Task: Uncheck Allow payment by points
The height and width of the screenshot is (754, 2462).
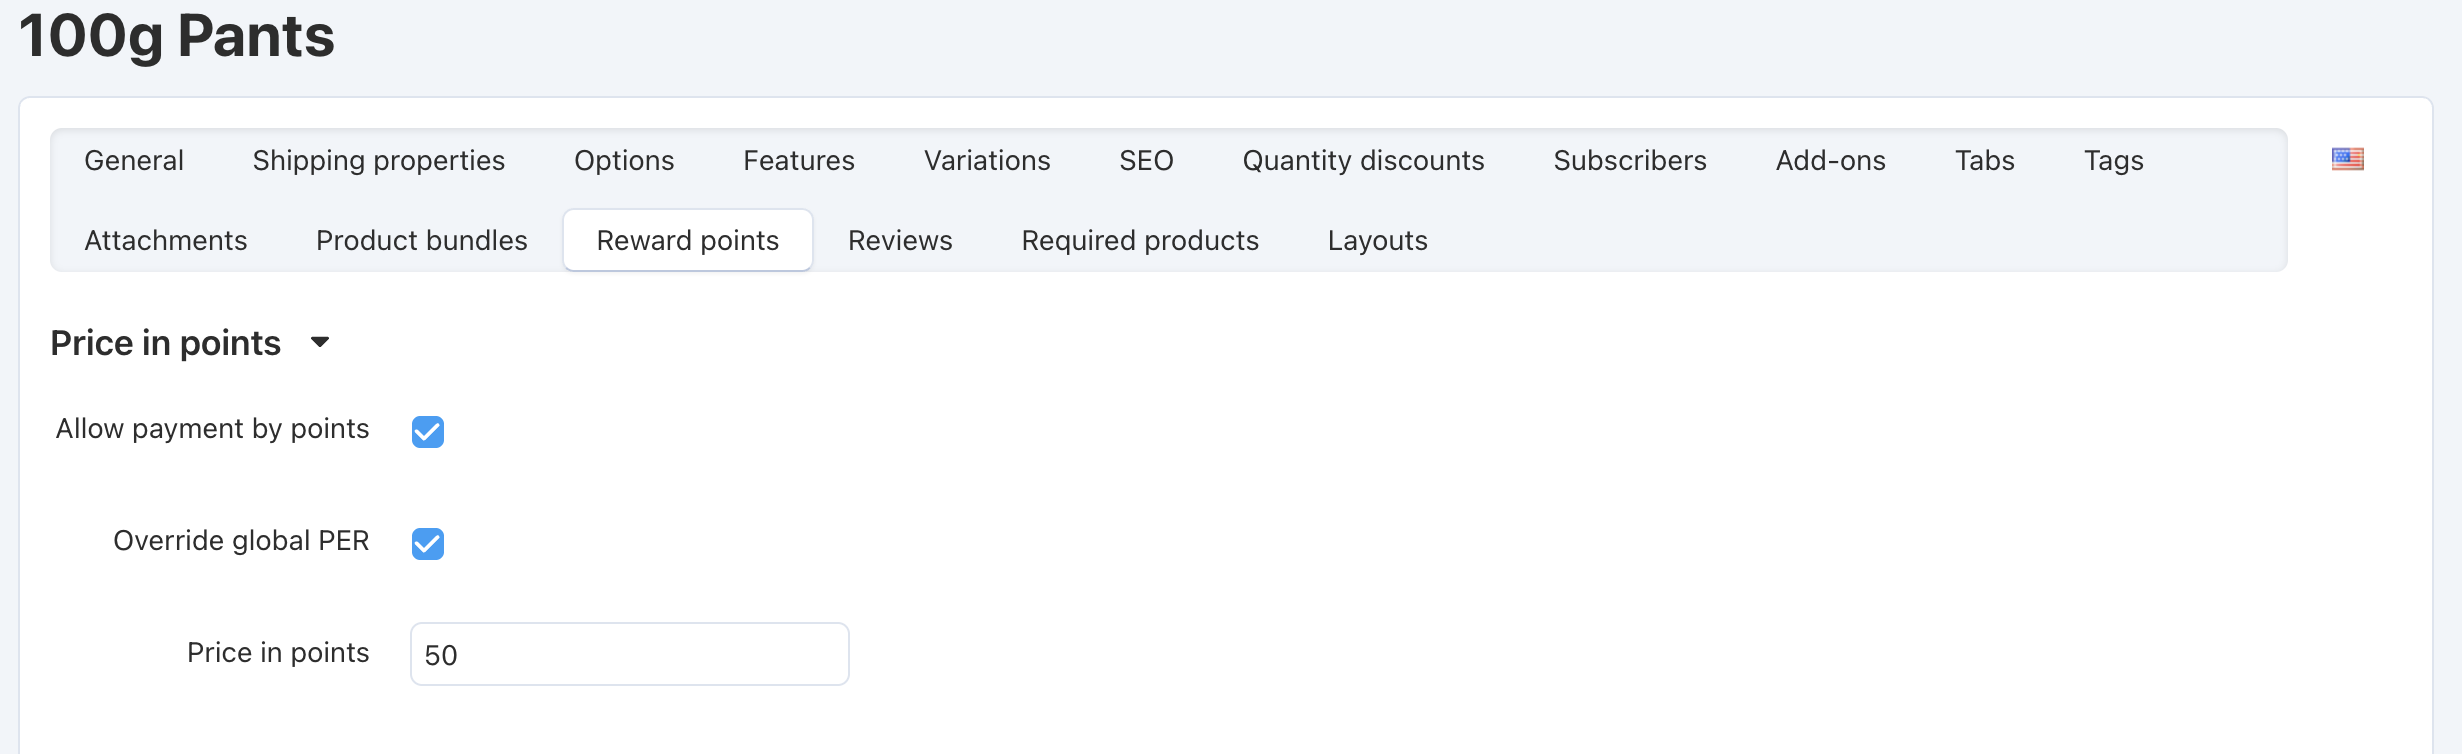Action: tap(428, 432)
